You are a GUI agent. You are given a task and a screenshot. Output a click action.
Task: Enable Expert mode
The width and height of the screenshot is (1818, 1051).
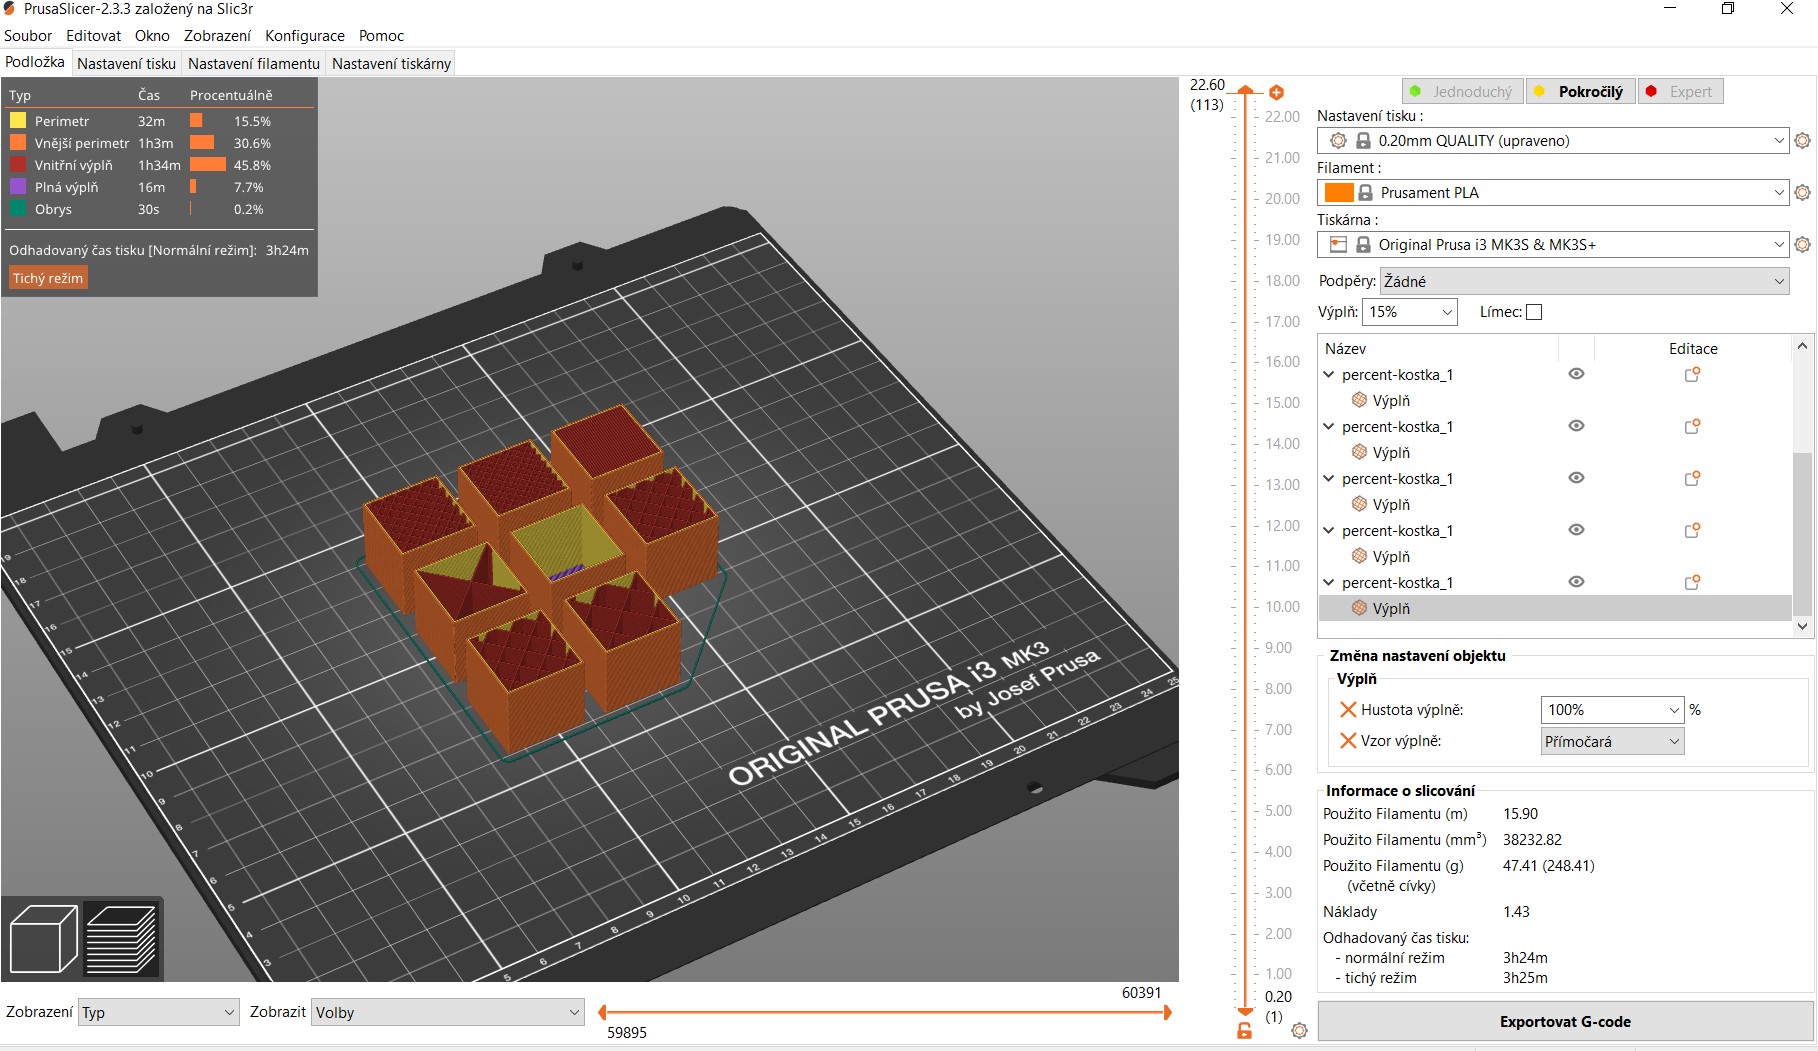[x=1680, y=92]
